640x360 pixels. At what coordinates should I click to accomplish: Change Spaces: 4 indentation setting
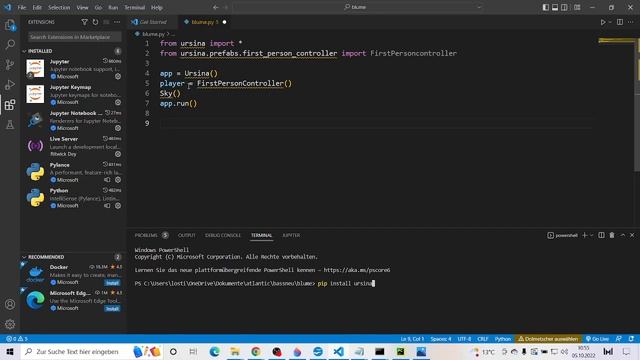[441, 339]
